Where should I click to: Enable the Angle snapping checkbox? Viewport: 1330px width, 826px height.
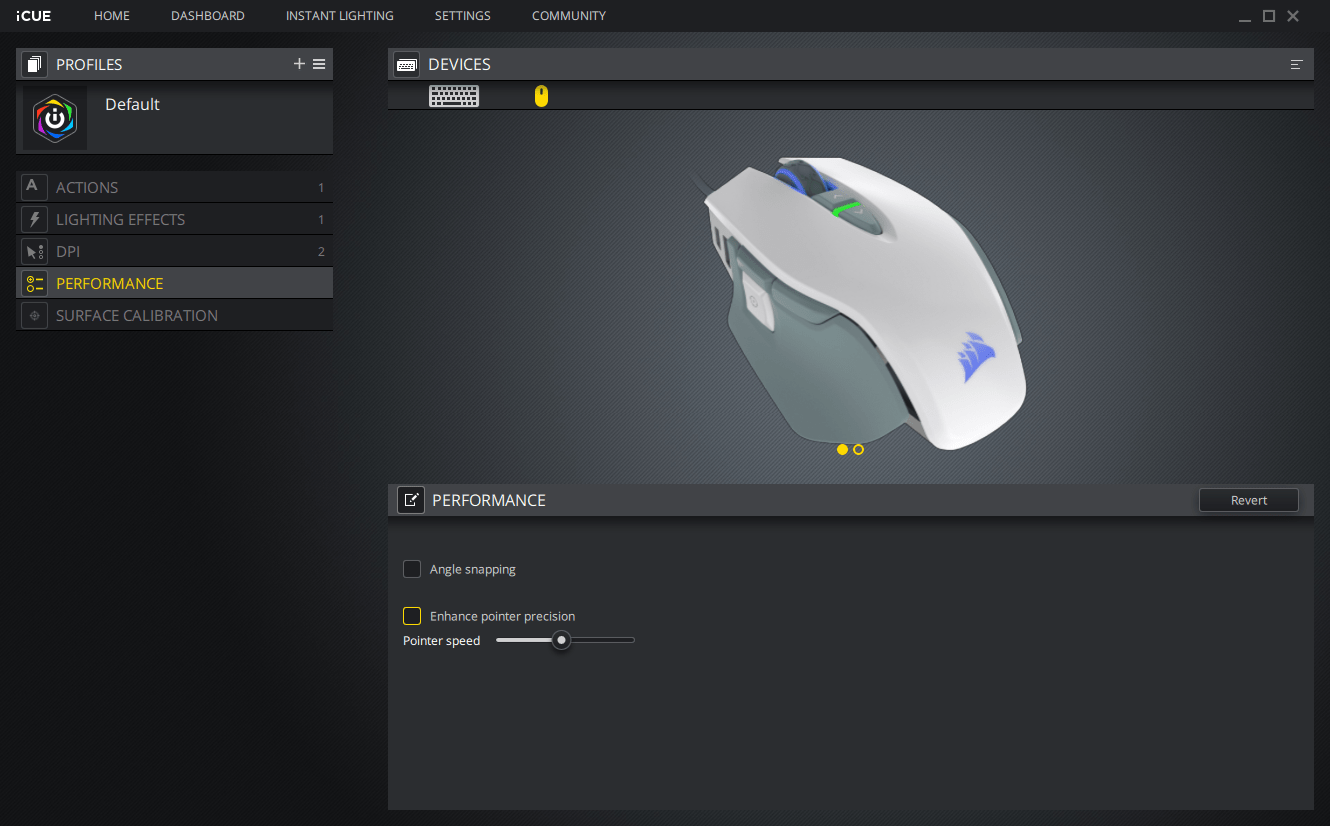click(x=412, y=569)
